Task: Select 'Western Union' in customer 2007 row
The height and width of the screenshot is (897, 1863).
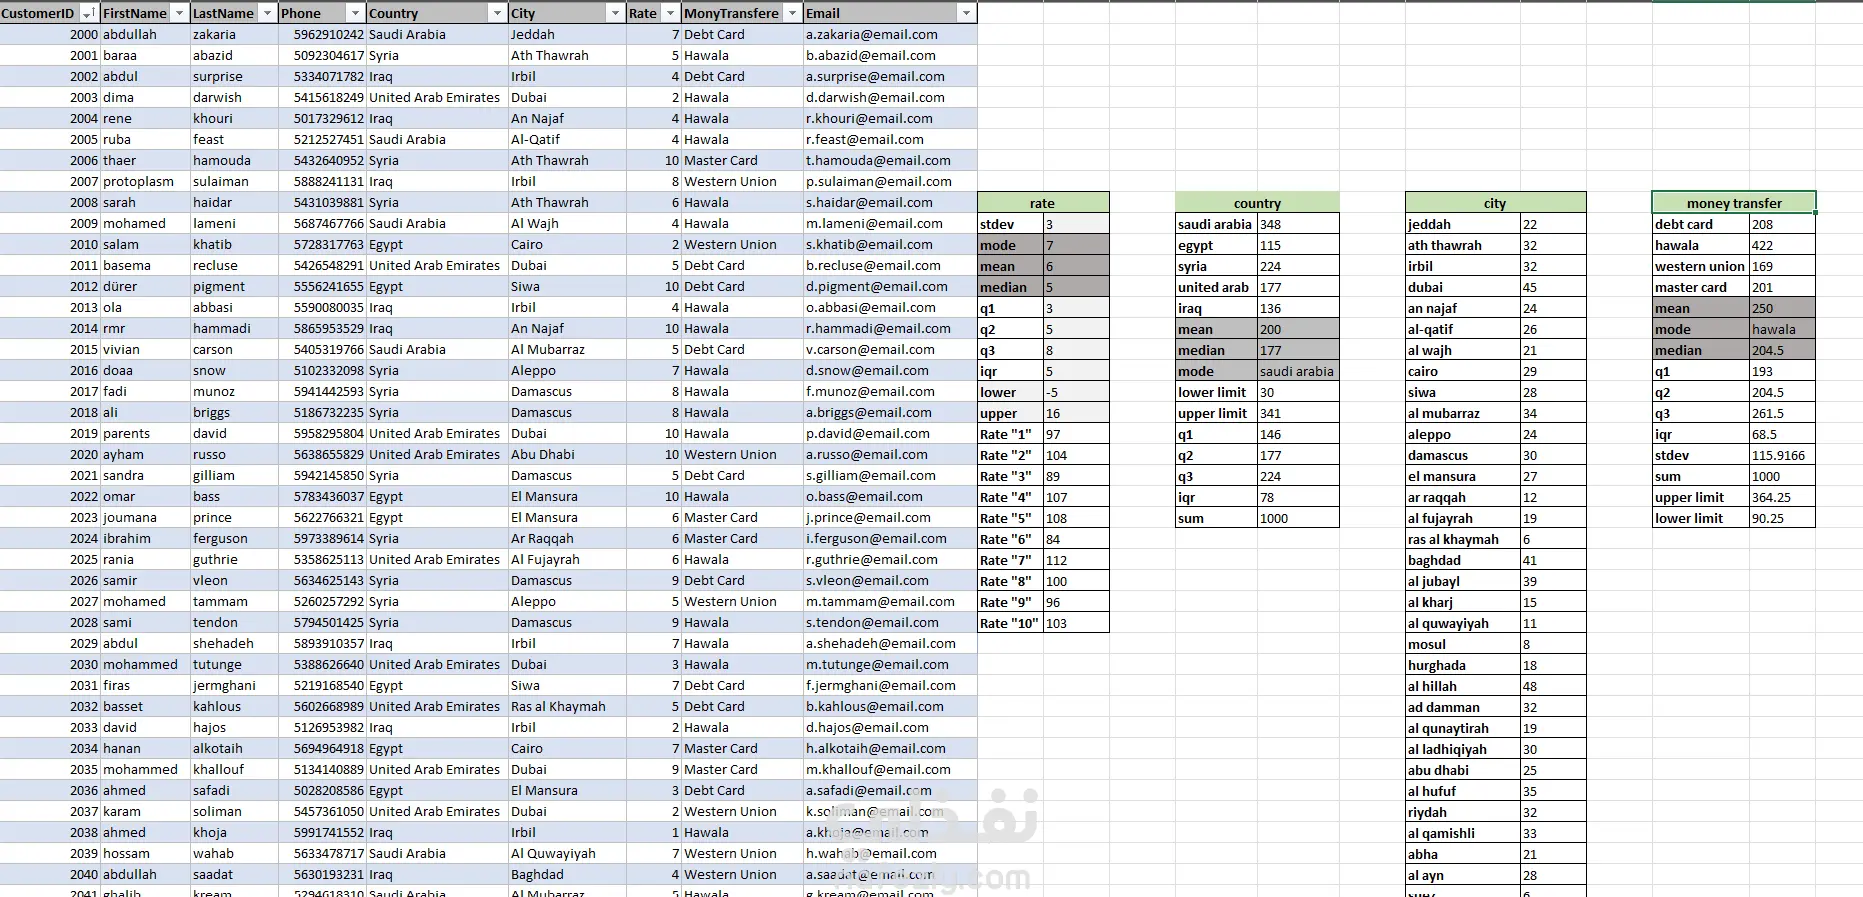Action: (x=742, y=181)
